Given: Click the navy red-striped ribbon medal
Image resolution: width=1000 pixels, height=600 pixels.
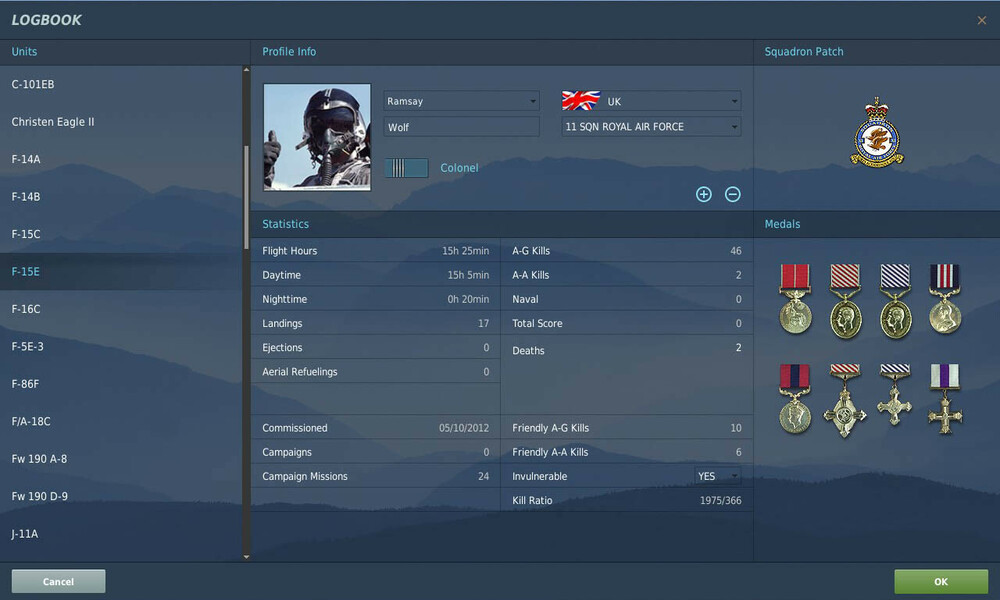Looking at the screenshot, I should [945, 299].
